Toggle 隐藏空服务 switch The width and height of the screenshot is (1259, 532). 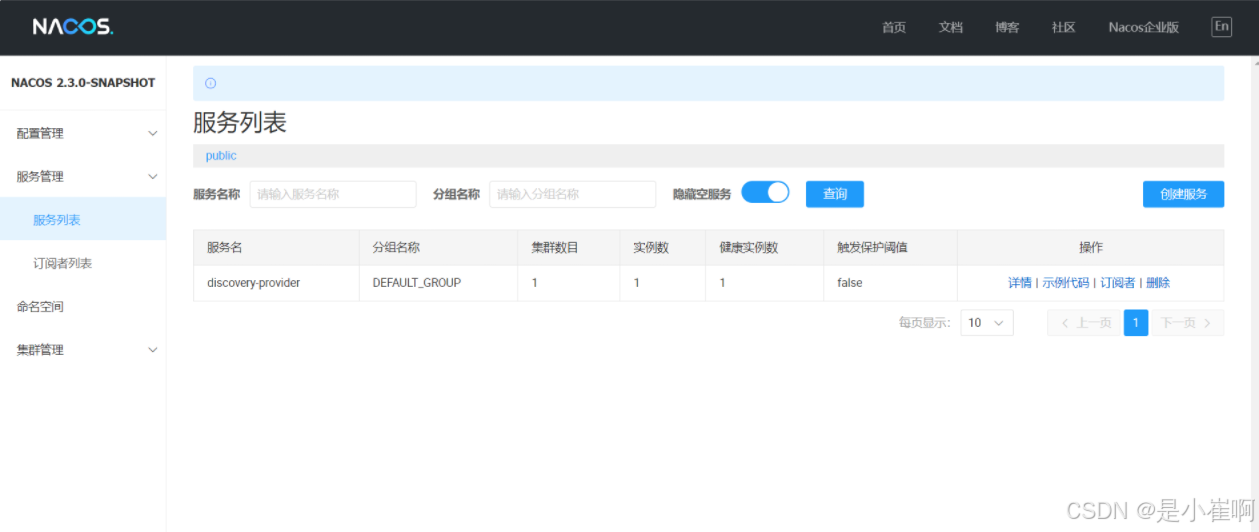765,192
